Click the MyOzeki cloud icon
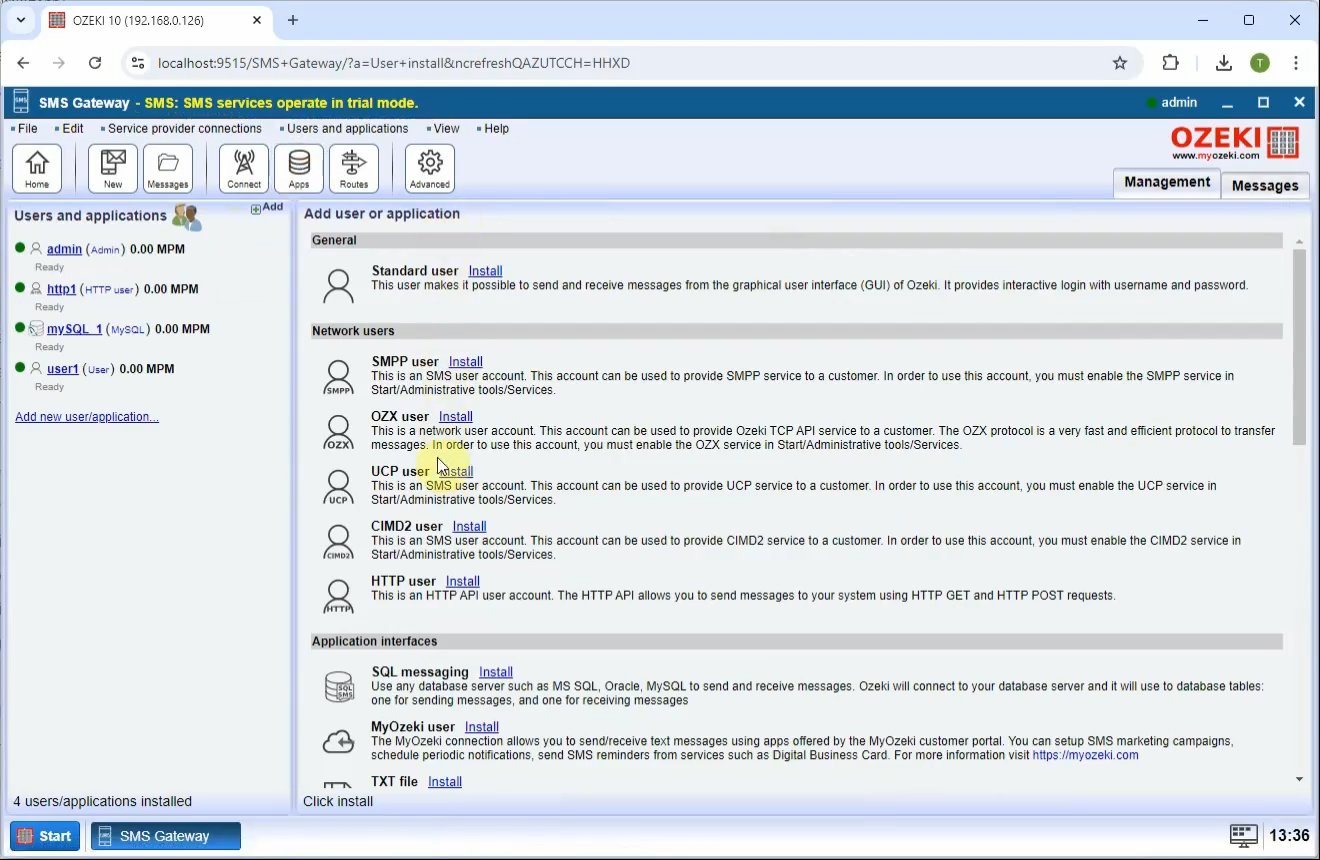The width and height of the screenshot is (1320, 860). click(x=338, y=741)
